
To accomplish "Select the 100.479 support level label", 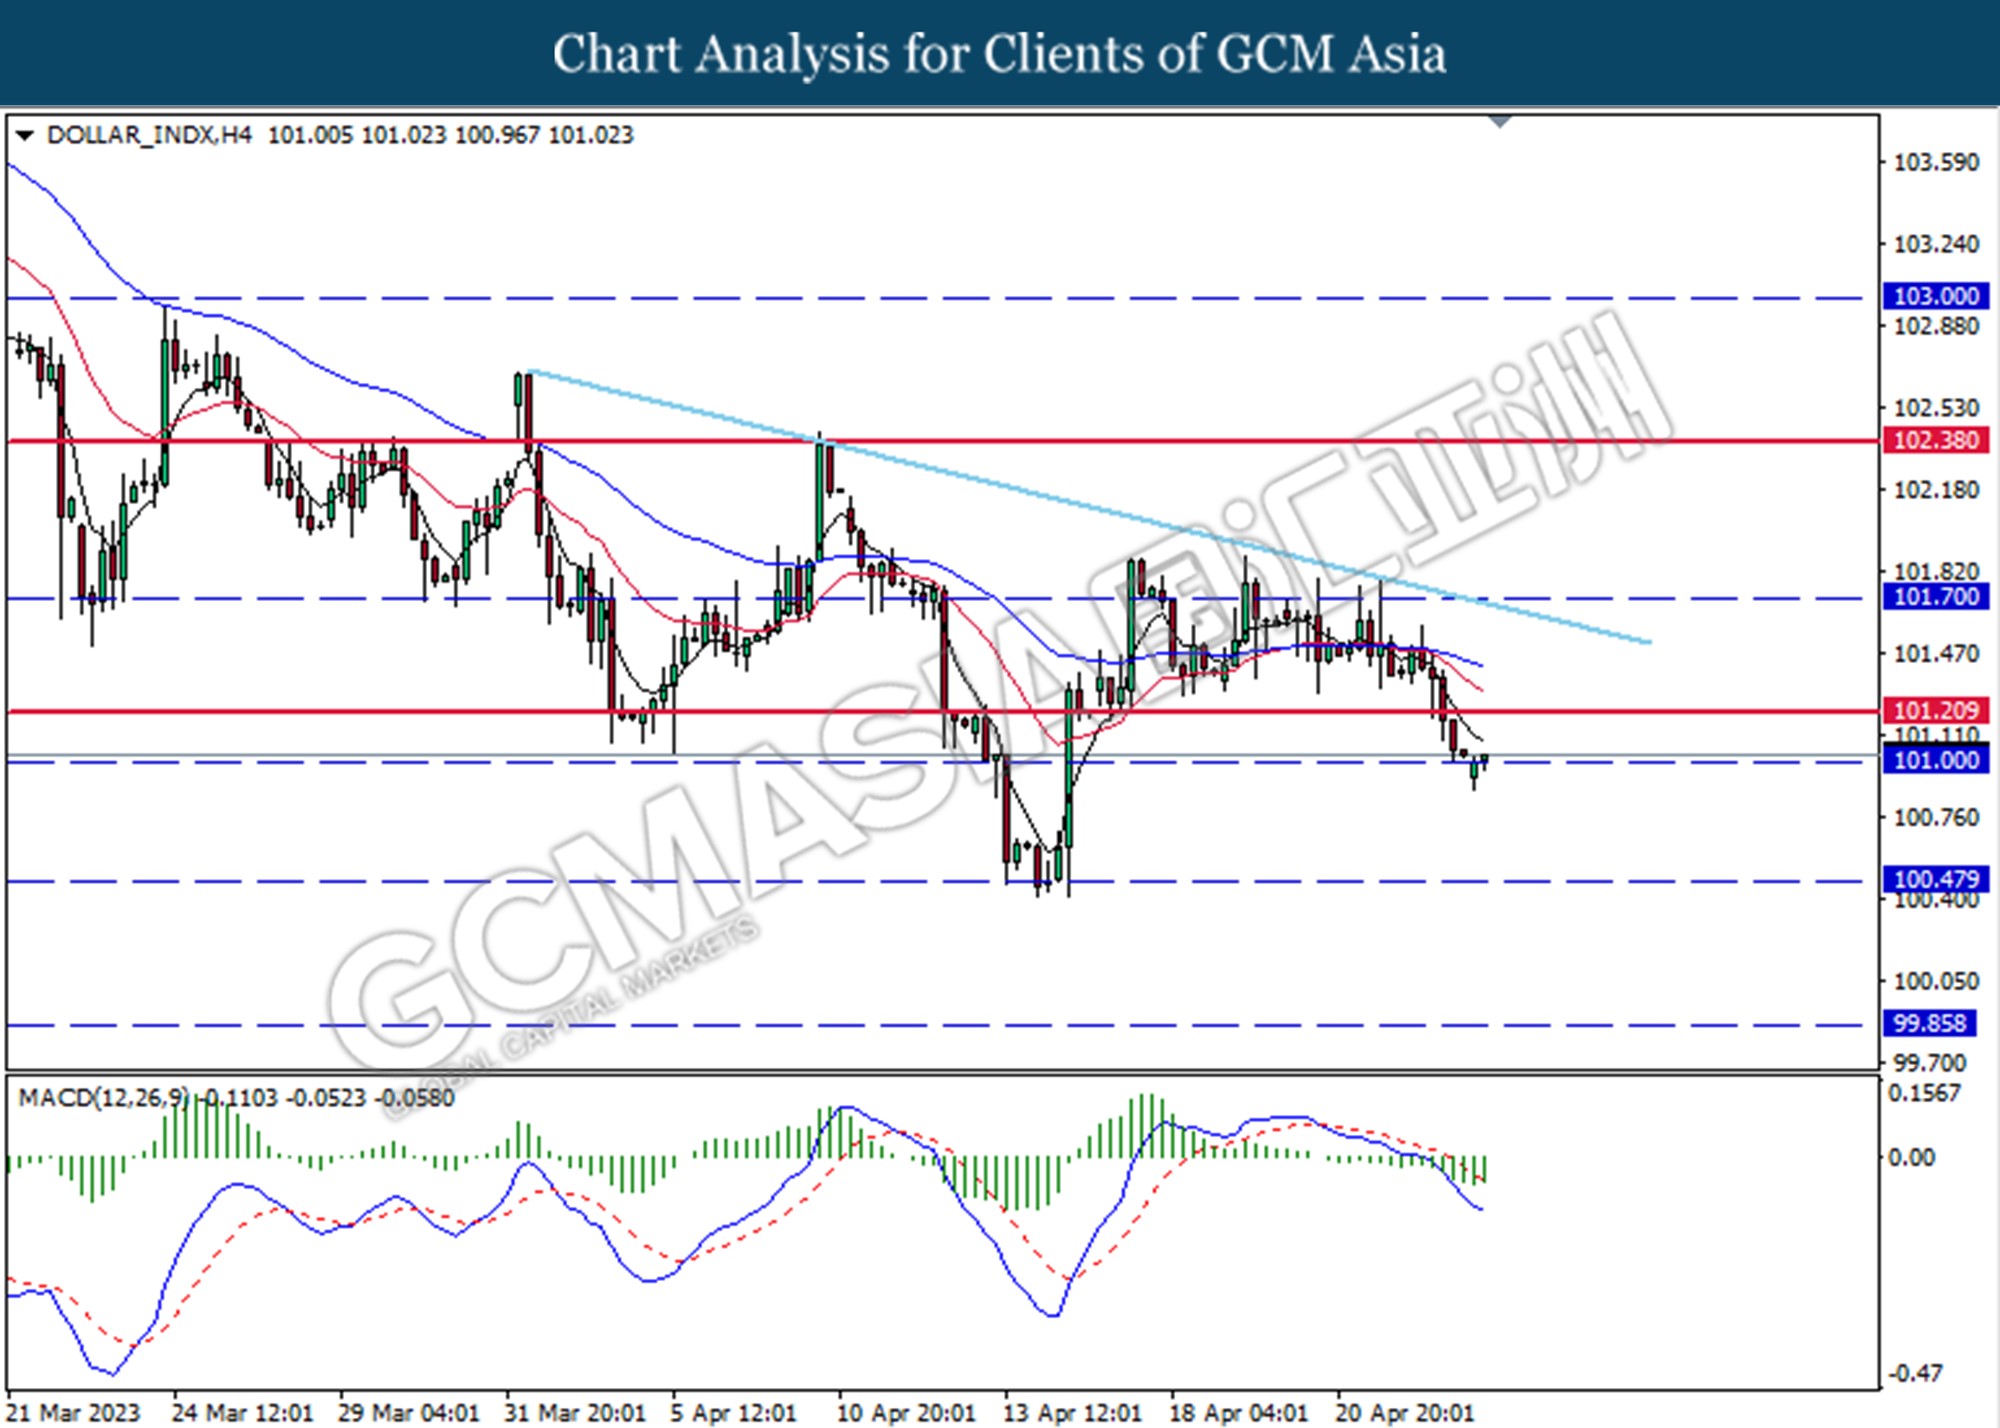I will click(x=1935, y=880).
